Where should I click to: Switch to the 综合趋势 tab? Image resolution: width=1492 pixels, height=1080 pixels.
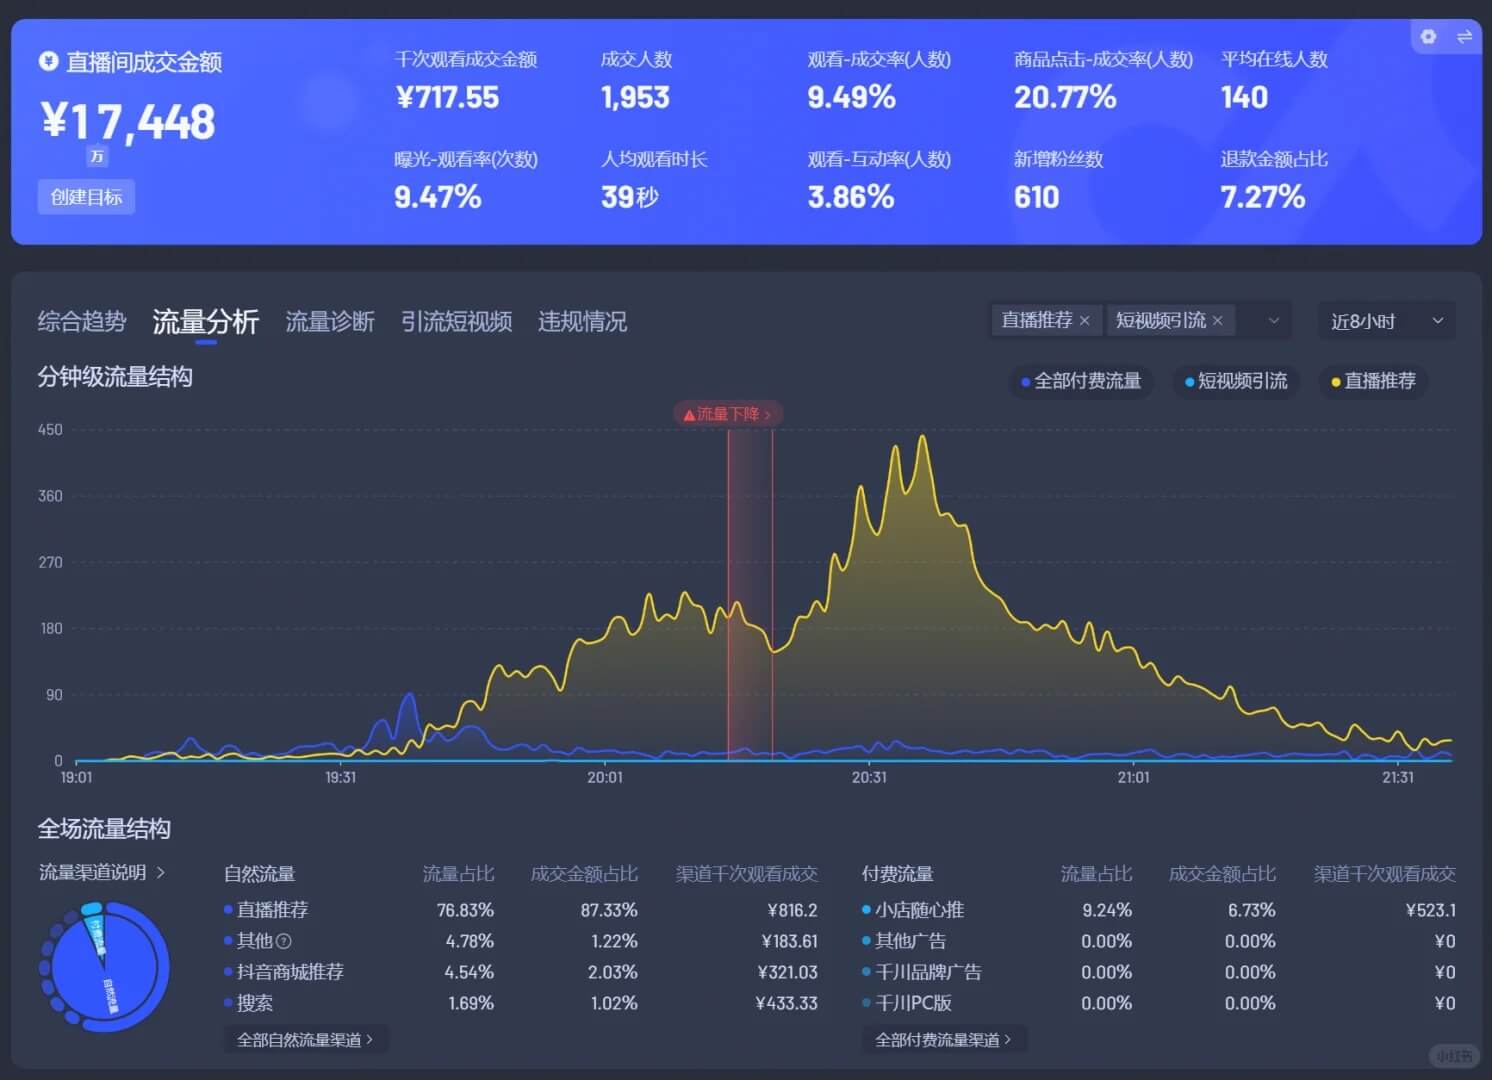click(x=82, y=322)
